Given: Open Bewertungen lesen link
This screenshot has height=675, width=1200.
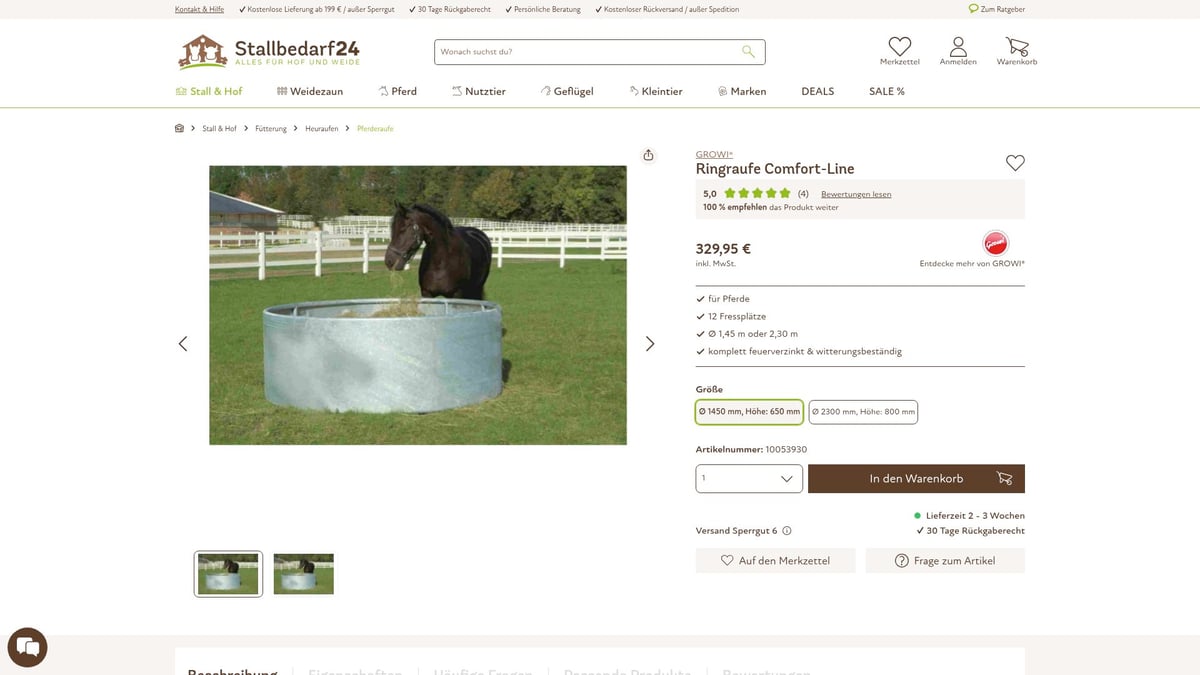Looking at the screenshot, I should click(x=856, y=194).
